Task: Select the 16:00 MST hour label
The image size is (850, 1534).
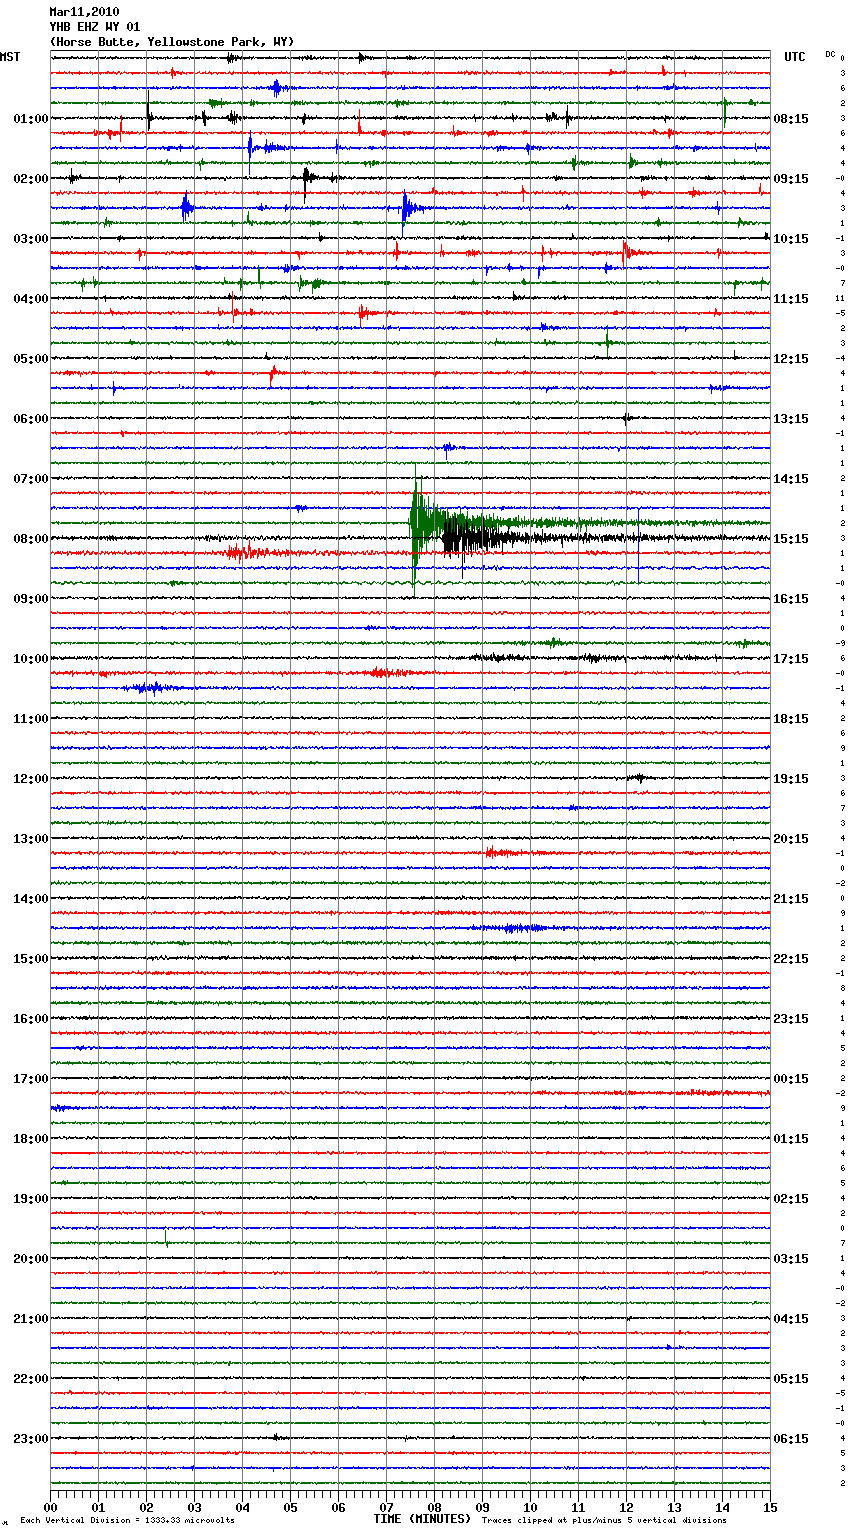Action: click(x=31, y=1019)
